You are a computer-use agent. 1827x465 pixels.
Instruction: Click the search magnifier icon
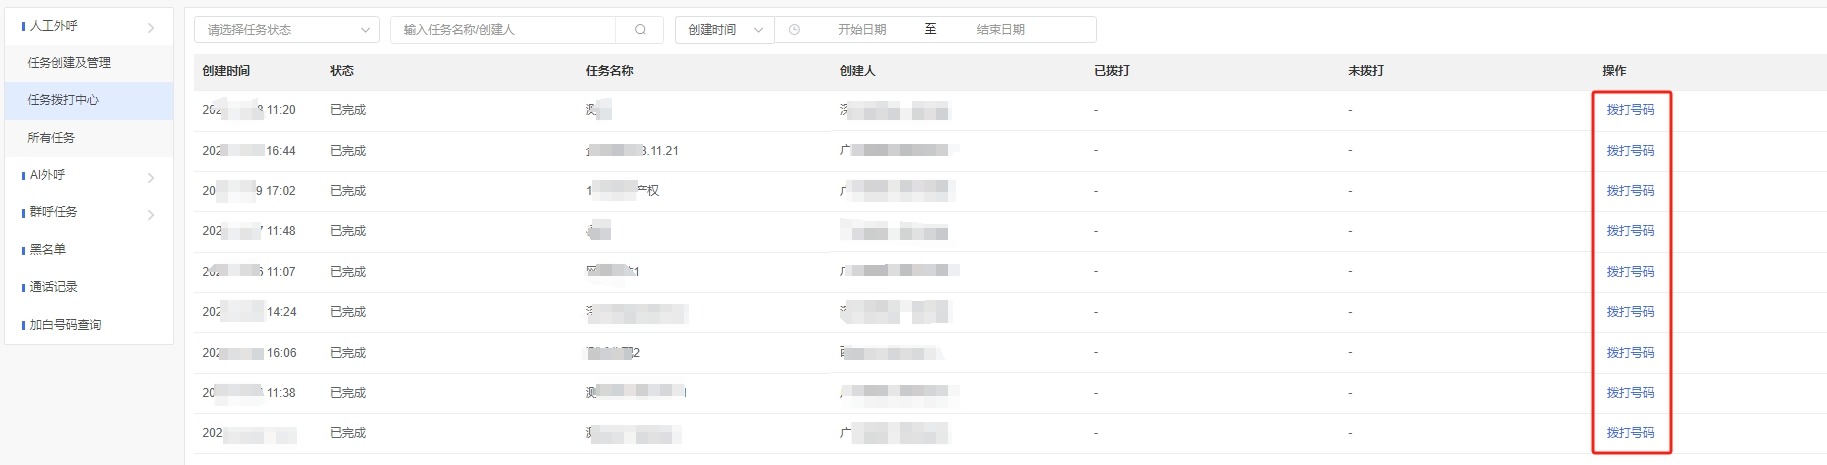coord(640,30)
